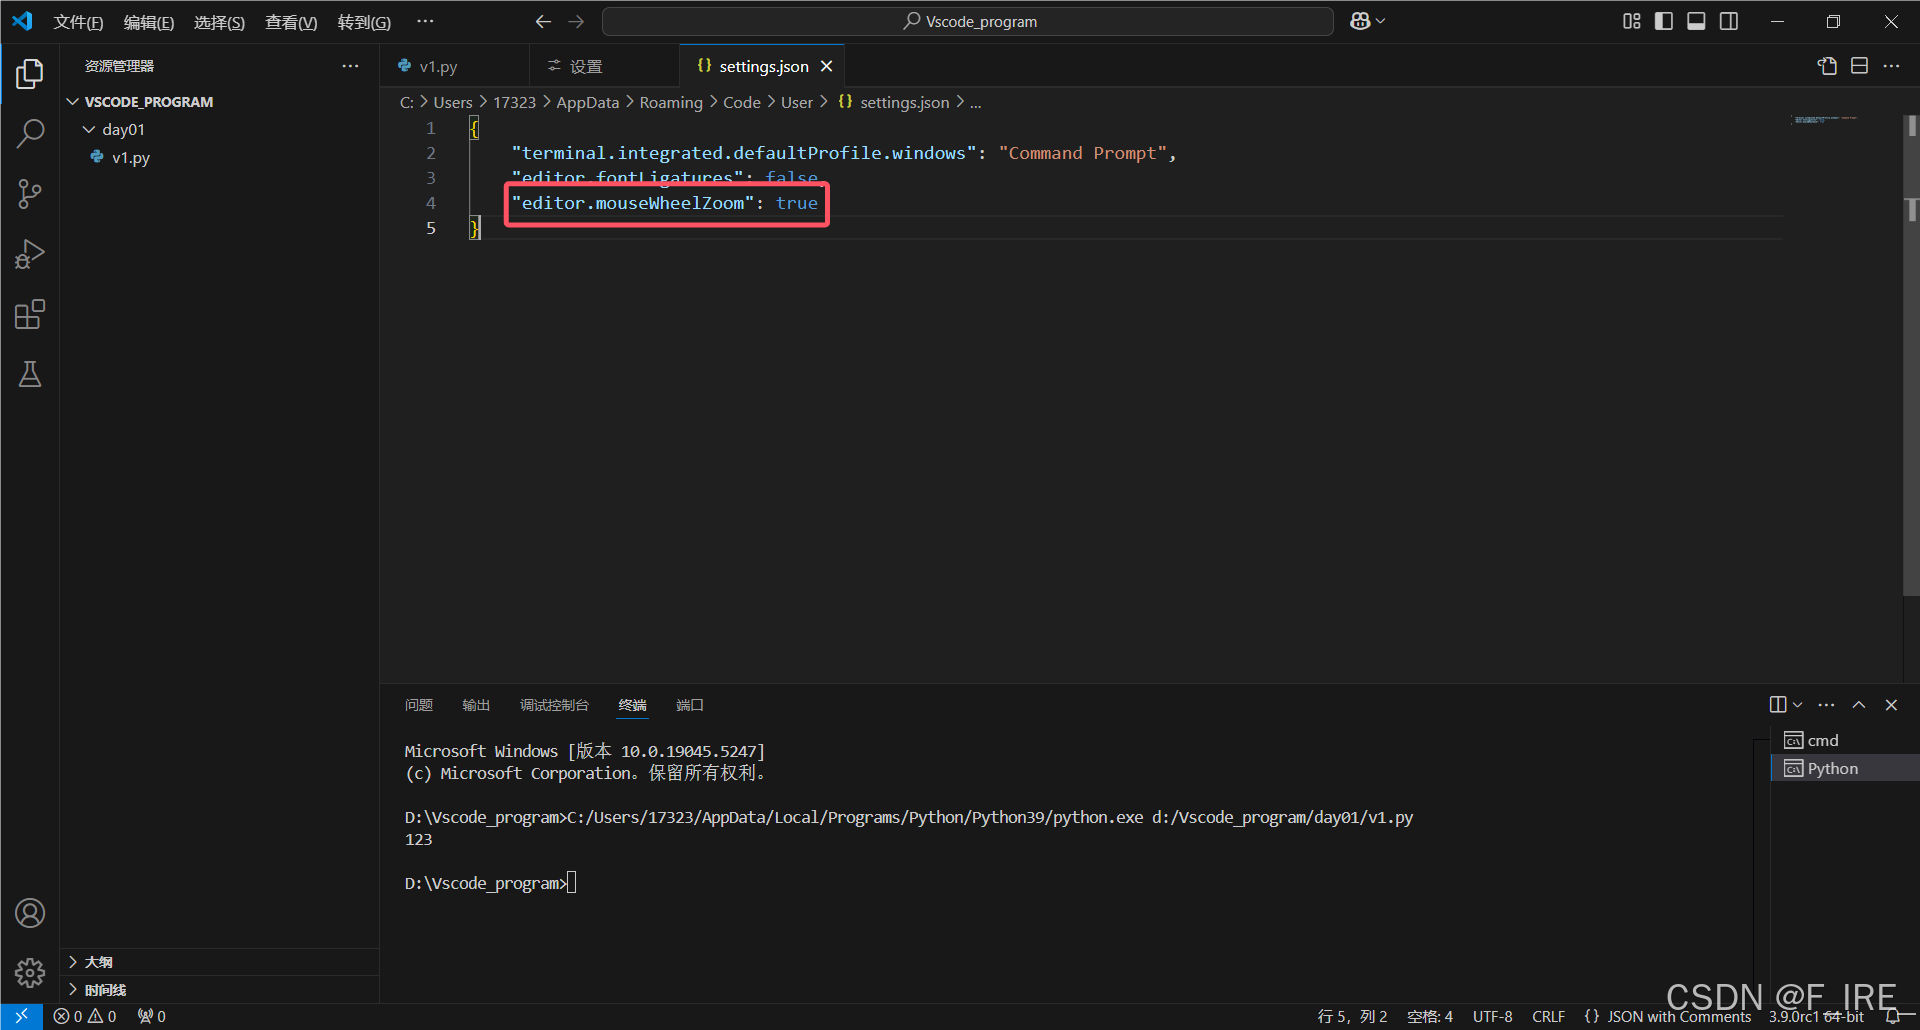The image size is (1920, 1030).
Task: Change end of line sequence CRLF
Action: 1548,1016
